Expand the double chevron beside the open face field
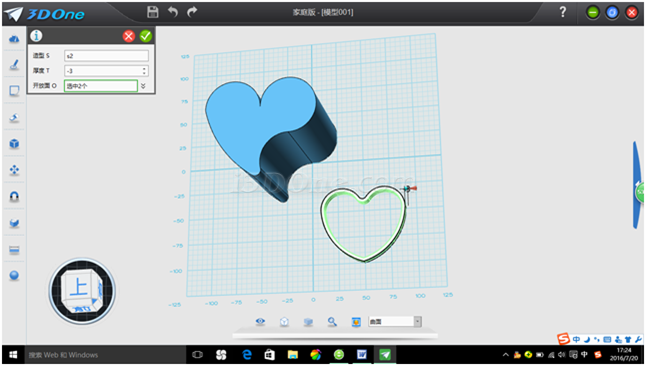The image size is (646, 366). coord(143,86)
